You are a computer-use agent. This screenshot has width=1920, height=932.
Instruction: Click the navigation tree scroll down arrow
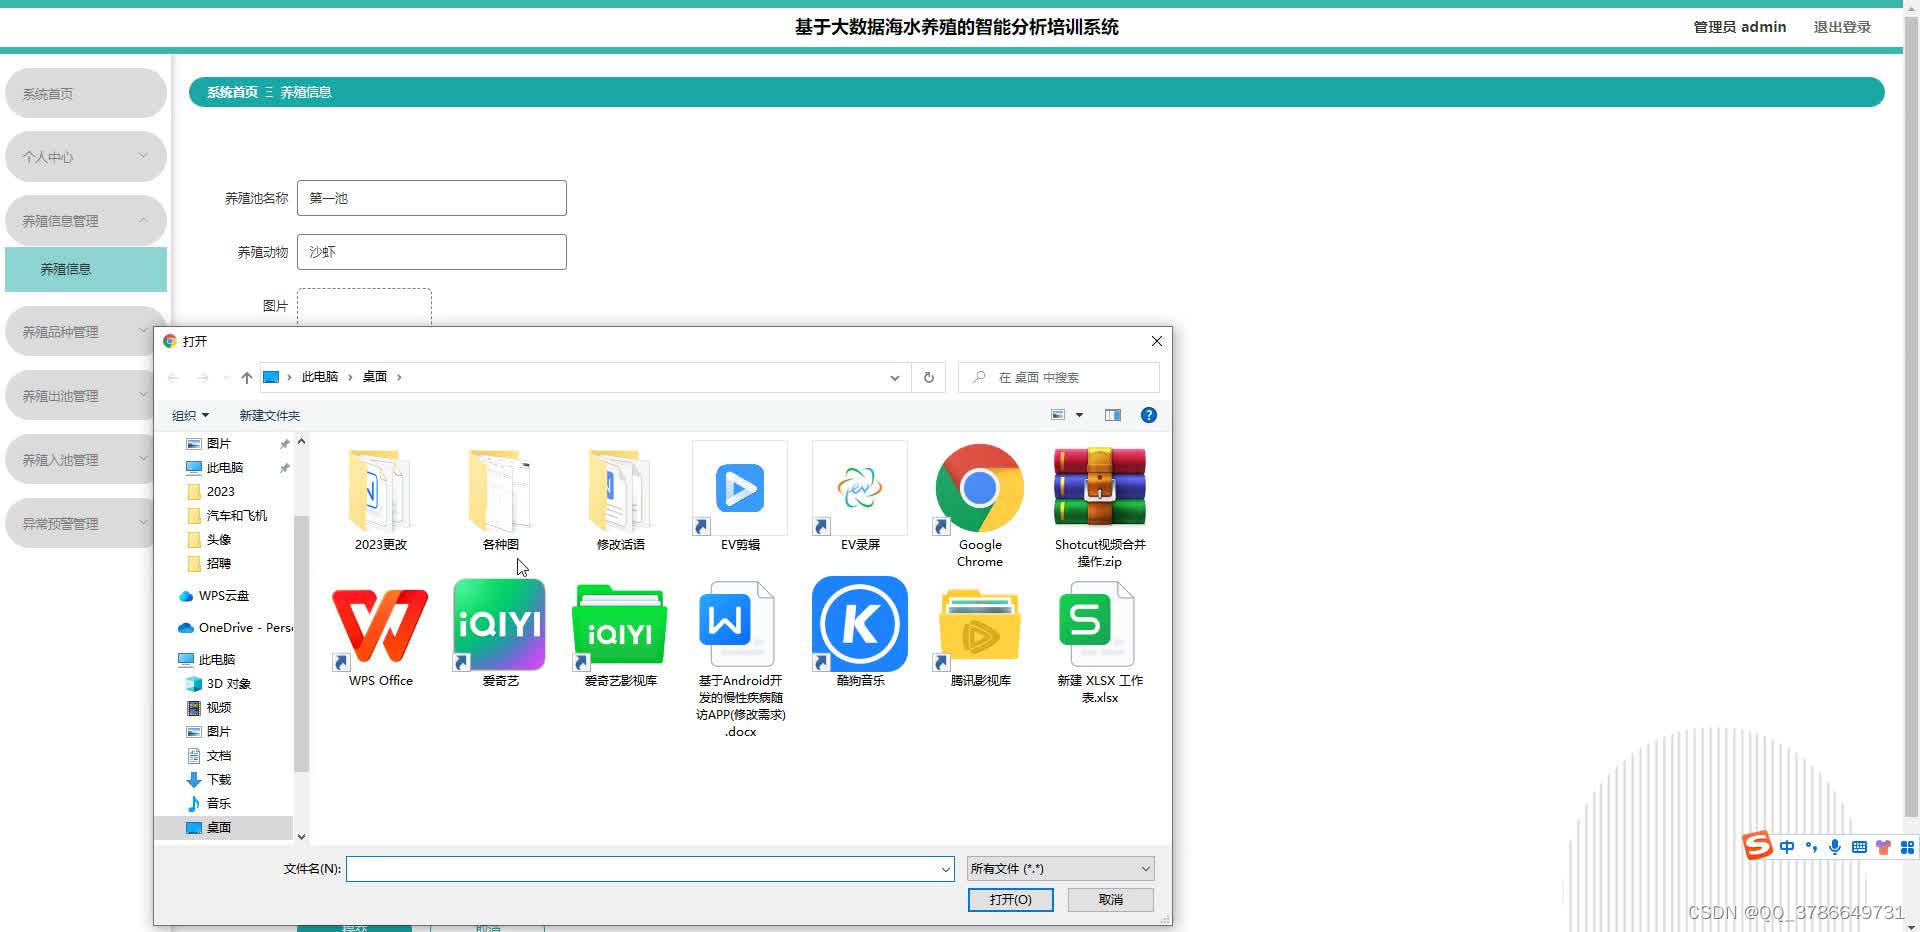coord(301,836)
